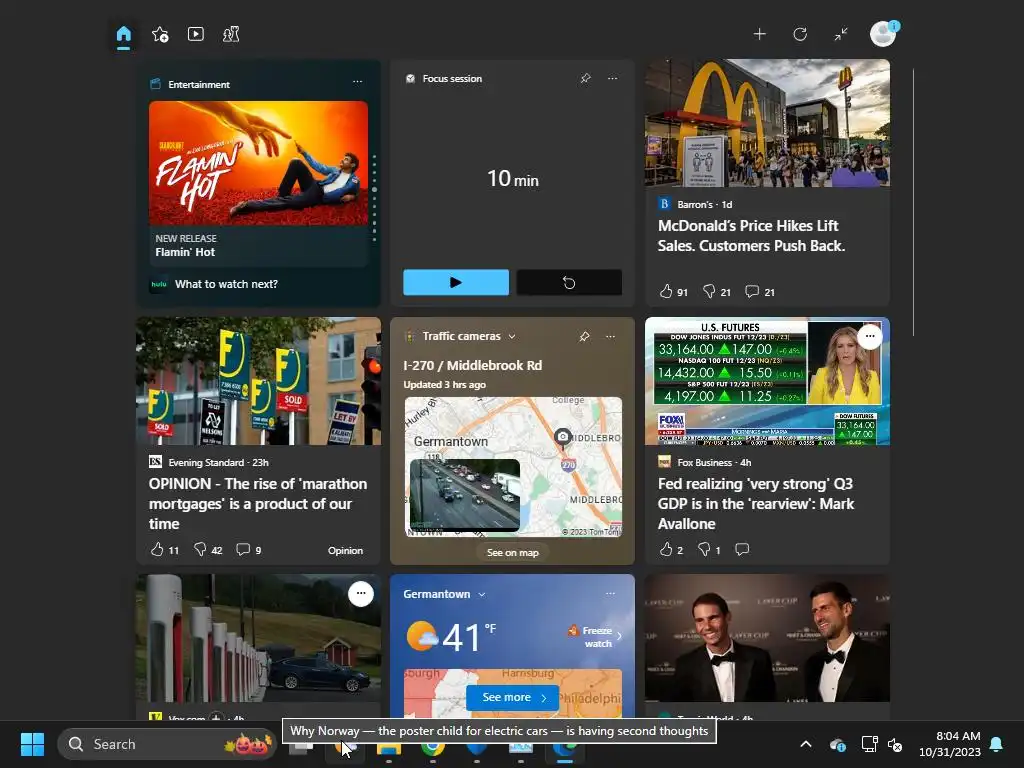Show hidden system tray icons

click(806, 744)
